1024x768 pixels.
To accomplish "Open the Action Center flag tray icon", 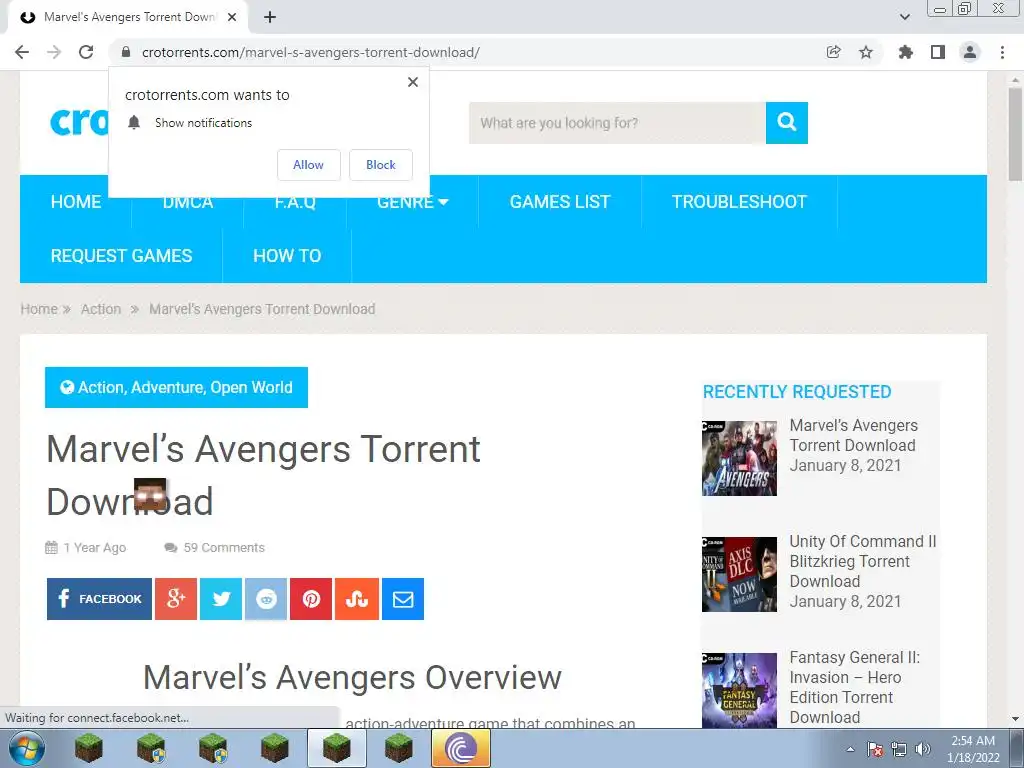I will (x=875, y=749).
